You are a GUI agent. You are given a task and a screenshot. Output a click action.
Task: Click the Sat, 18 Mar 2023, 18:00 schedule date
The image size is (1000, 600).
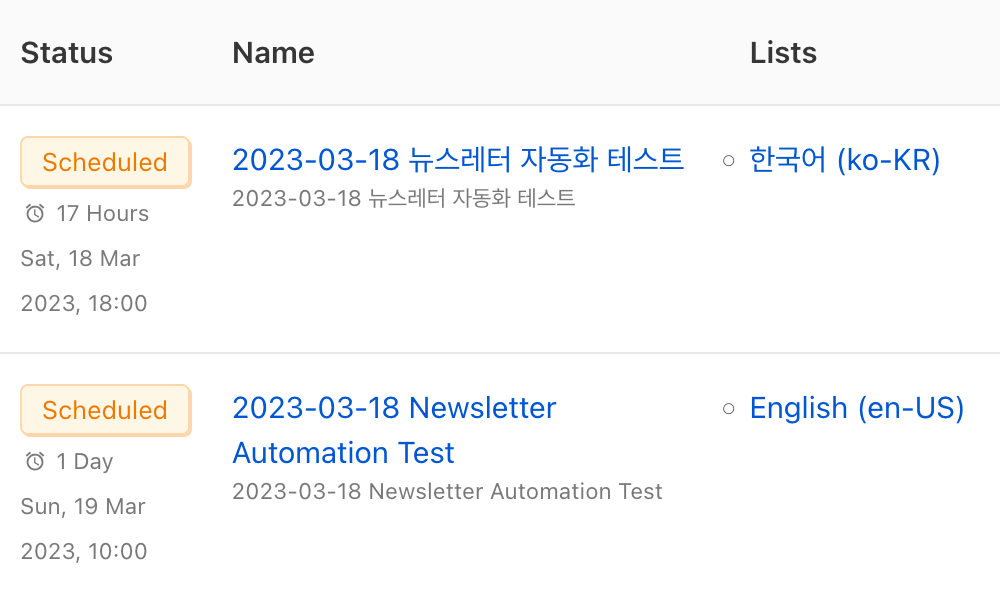click(82, 281)
